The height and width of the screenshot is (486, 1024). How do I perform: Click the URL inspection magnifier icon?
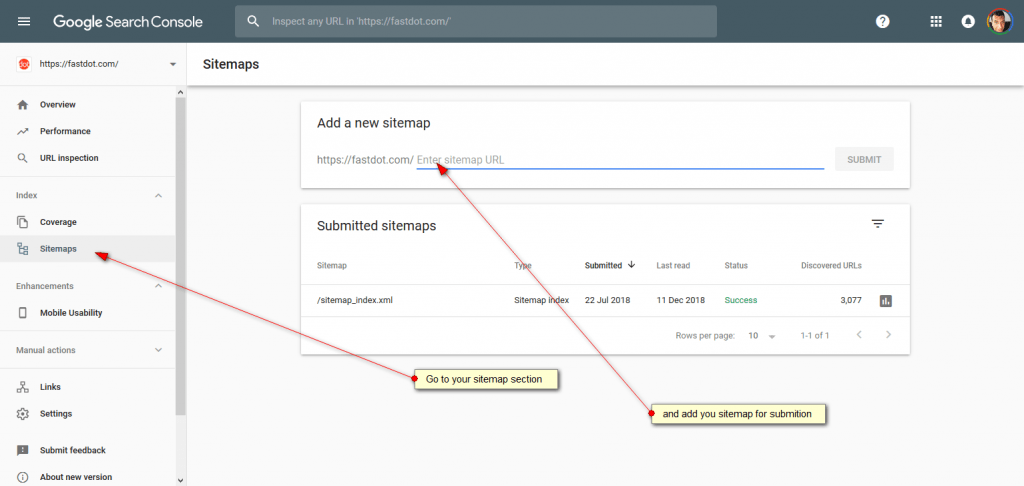(x=23, y=158)
